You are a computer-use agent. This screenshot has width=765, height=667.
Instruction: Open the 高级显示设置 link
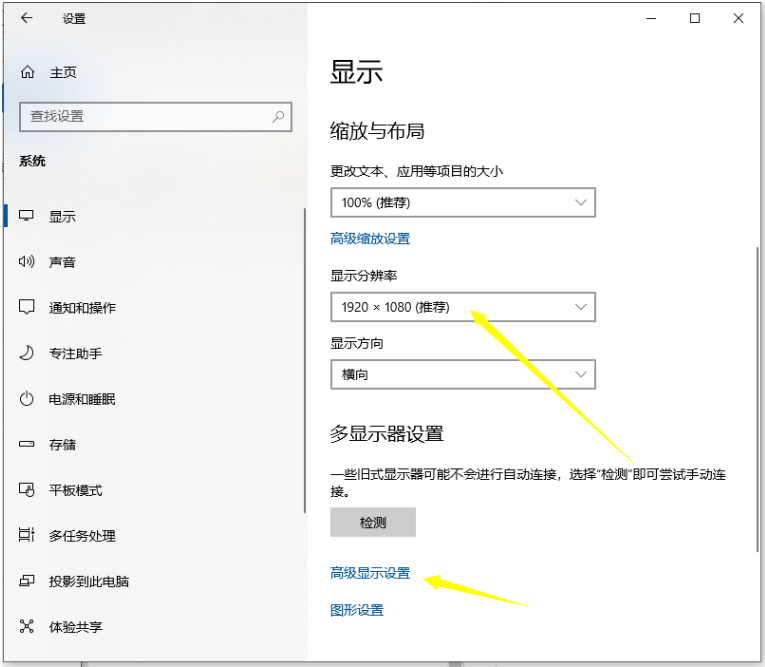point(370,573)
